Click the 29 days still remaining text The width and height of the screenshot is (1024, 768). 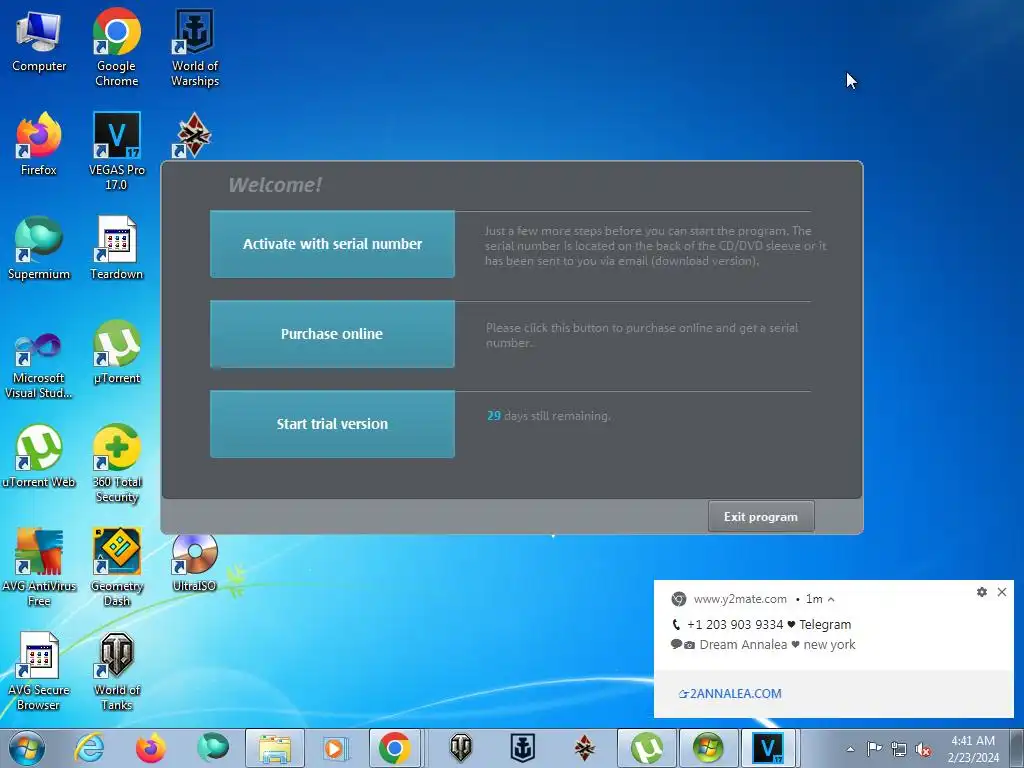[549, 415]
